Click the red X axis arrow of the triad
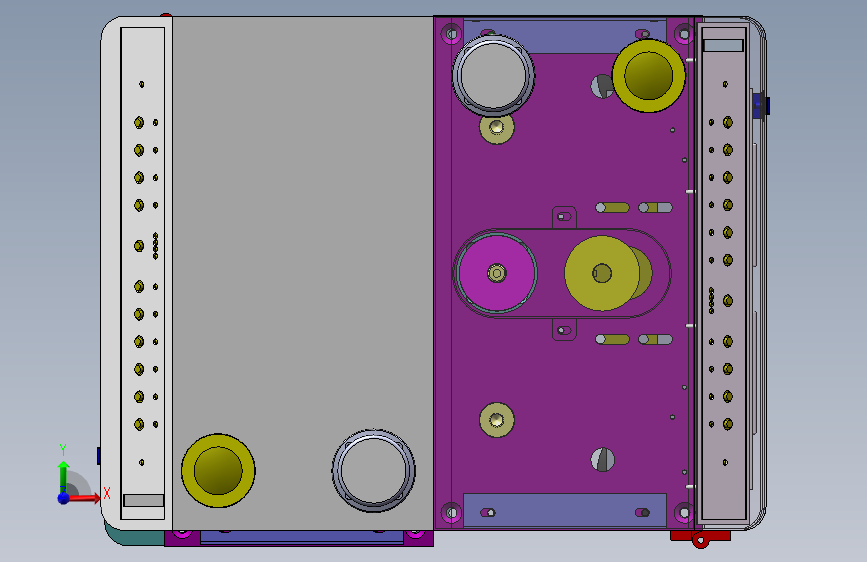Image resolution: width=867 pixels, height=562 pixels. pyautogui.click(x=84, y=499)
